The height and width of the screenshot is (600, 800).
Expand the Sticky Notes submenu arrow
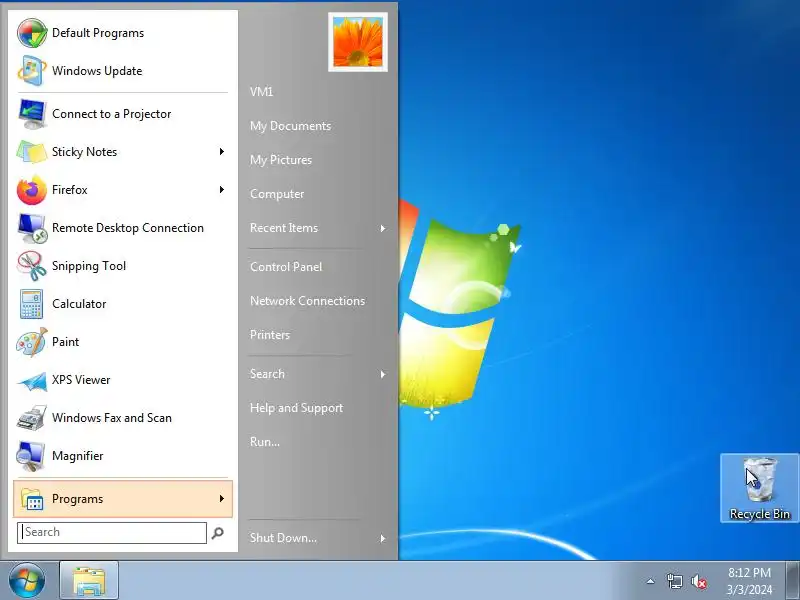coord(221,152)
